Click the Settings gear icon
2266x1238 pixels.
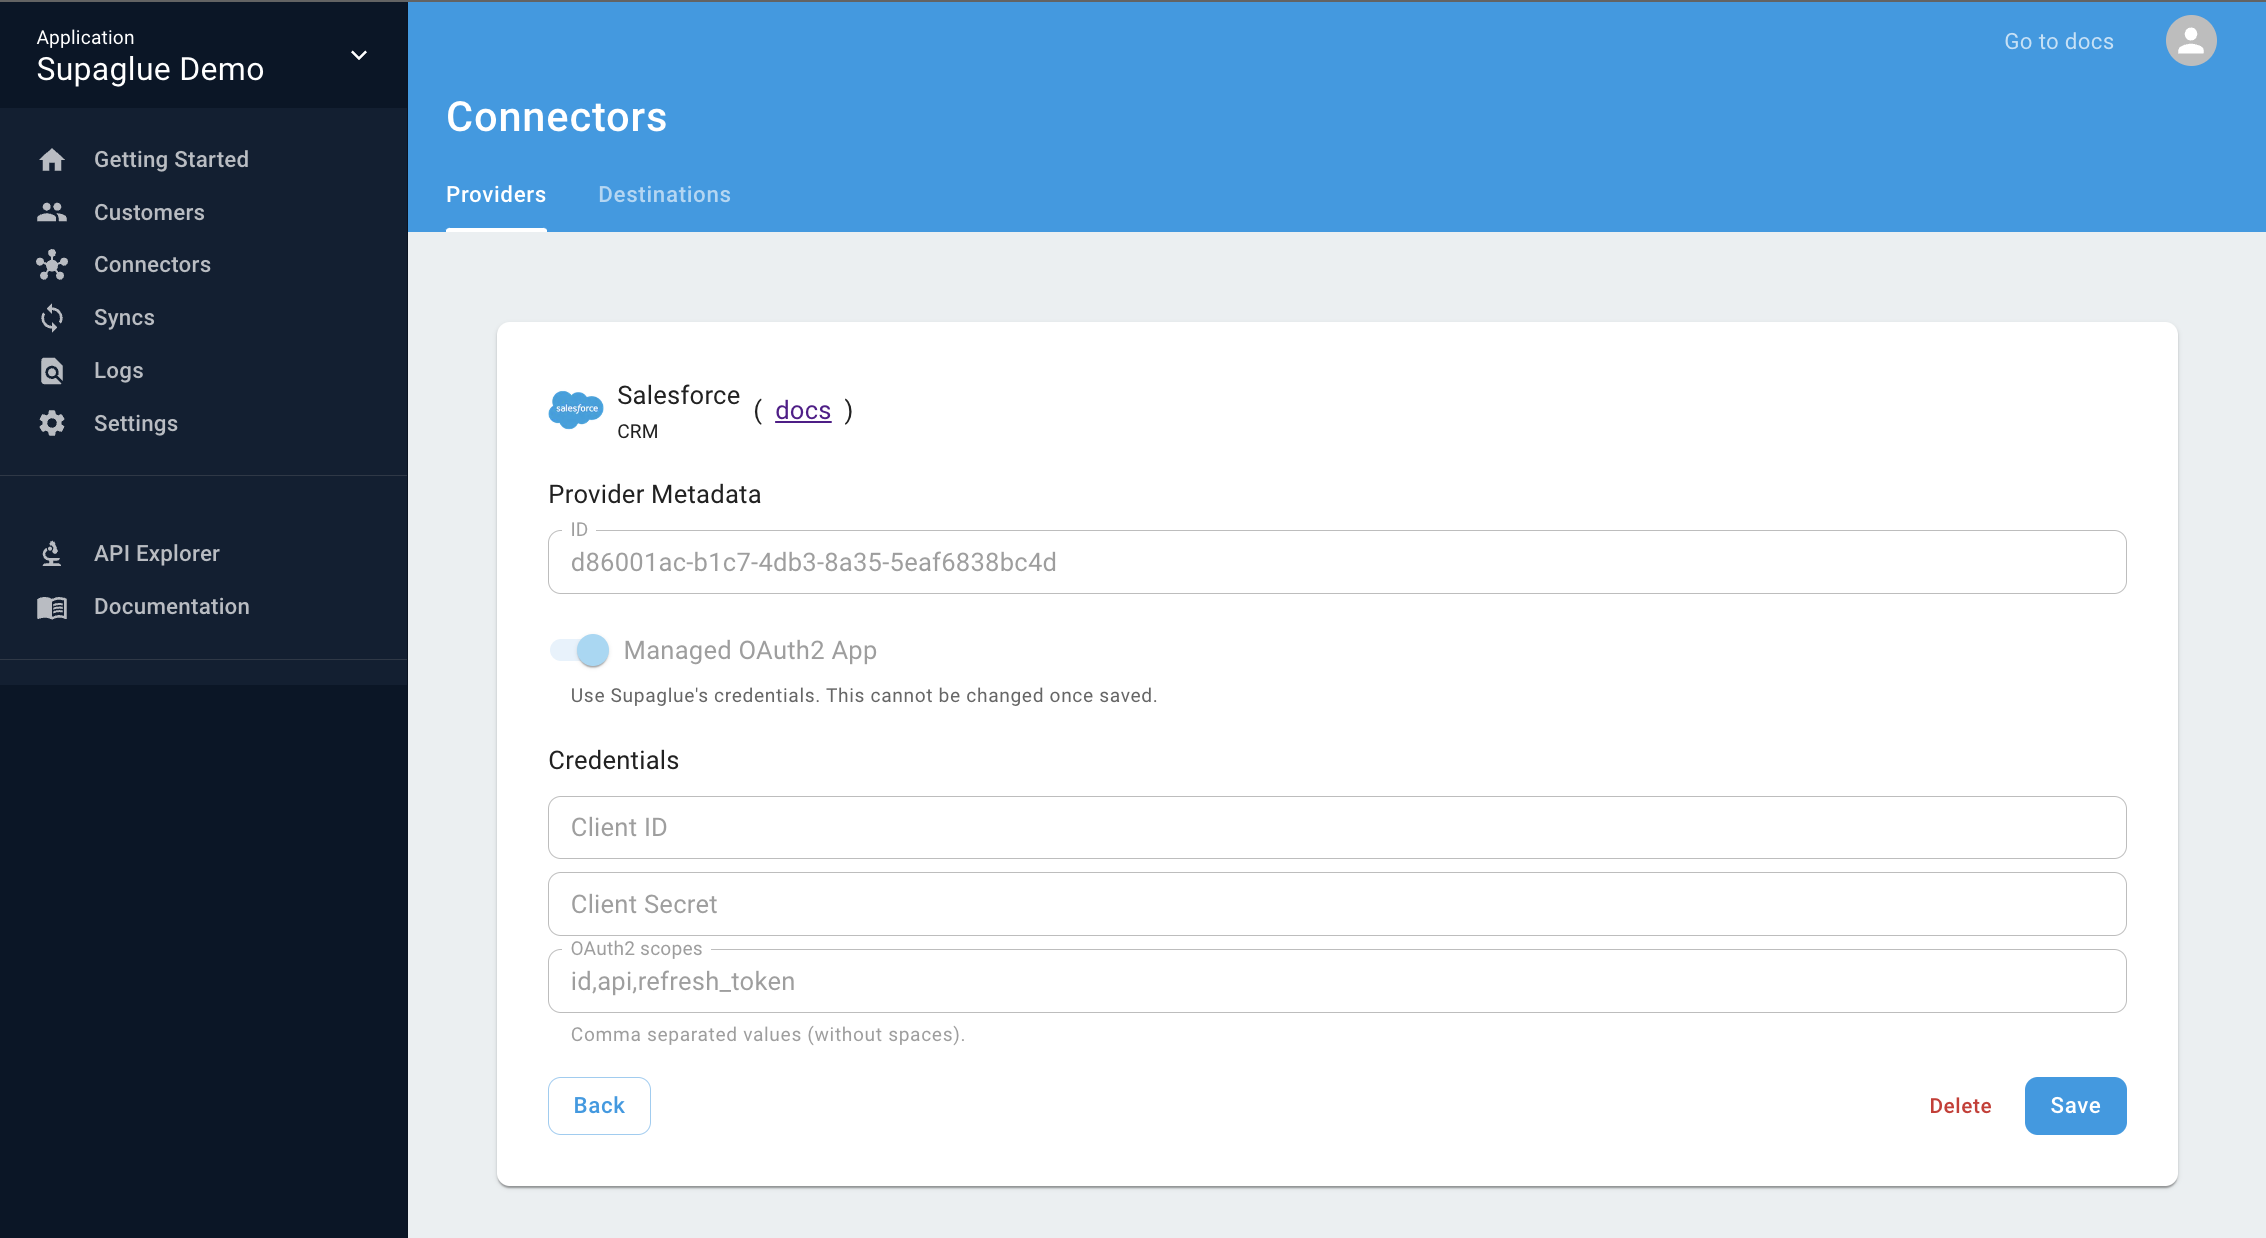pyautogui.click(x=52, y=423)
